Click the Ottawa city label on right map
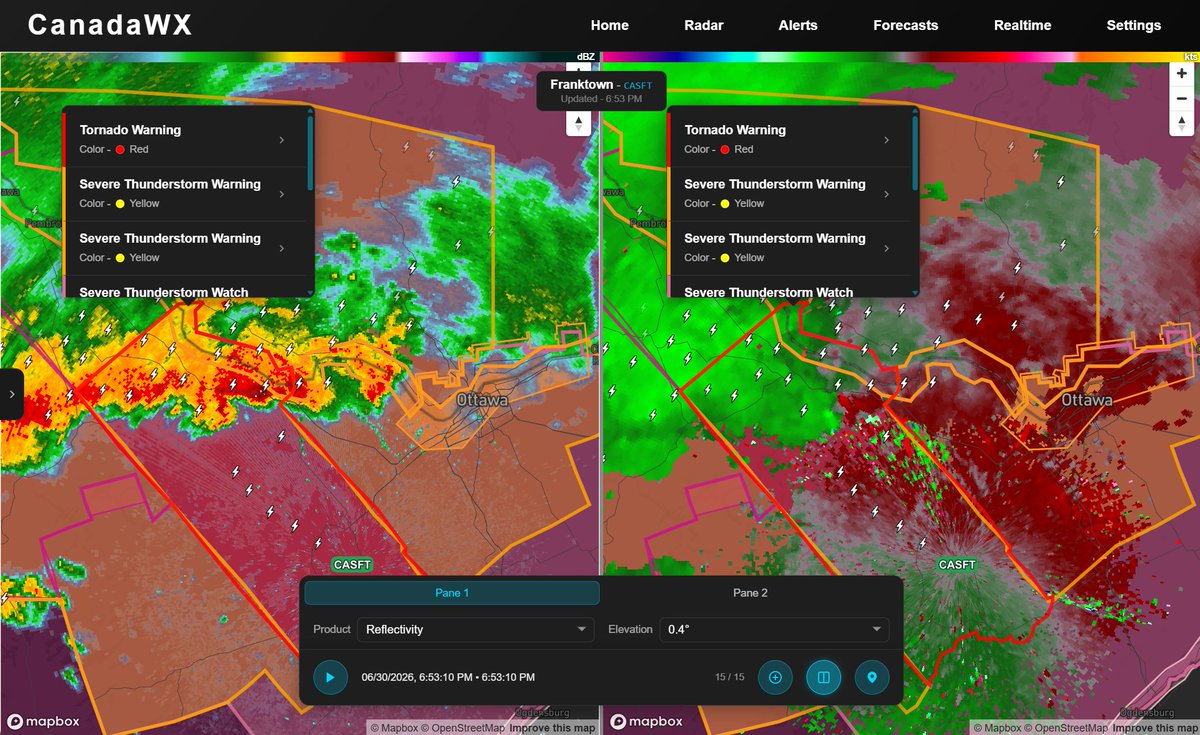Screen dimensions: 1200x735 pyautogui.click(x=1086, y=400)
